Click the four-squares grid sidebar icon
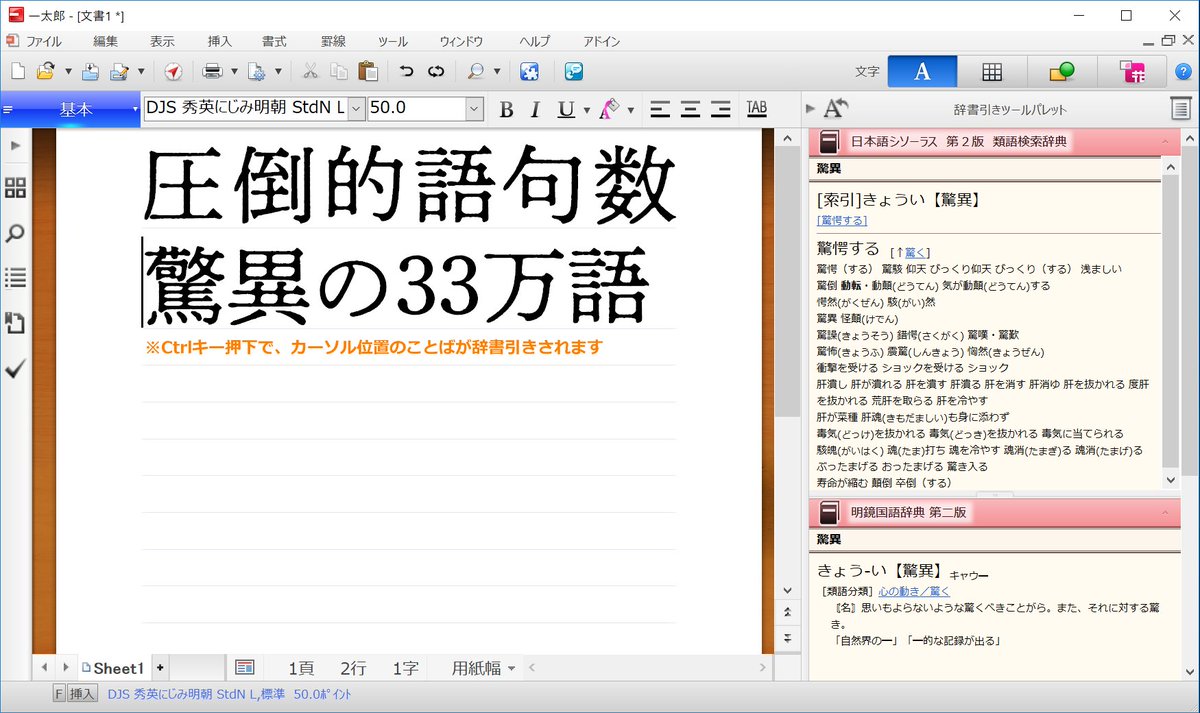The width and height of the screenshot is (1200, 713). (x=15, y=188)
